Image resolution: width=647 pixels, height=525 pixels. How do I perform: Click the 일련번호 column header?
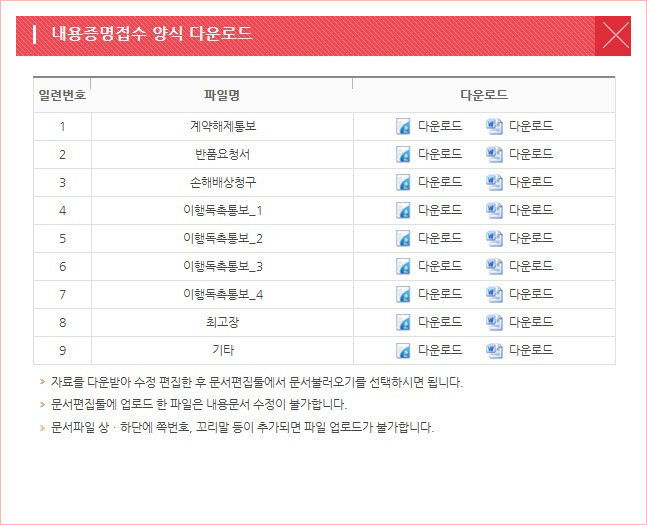click(x=62, y=95)
